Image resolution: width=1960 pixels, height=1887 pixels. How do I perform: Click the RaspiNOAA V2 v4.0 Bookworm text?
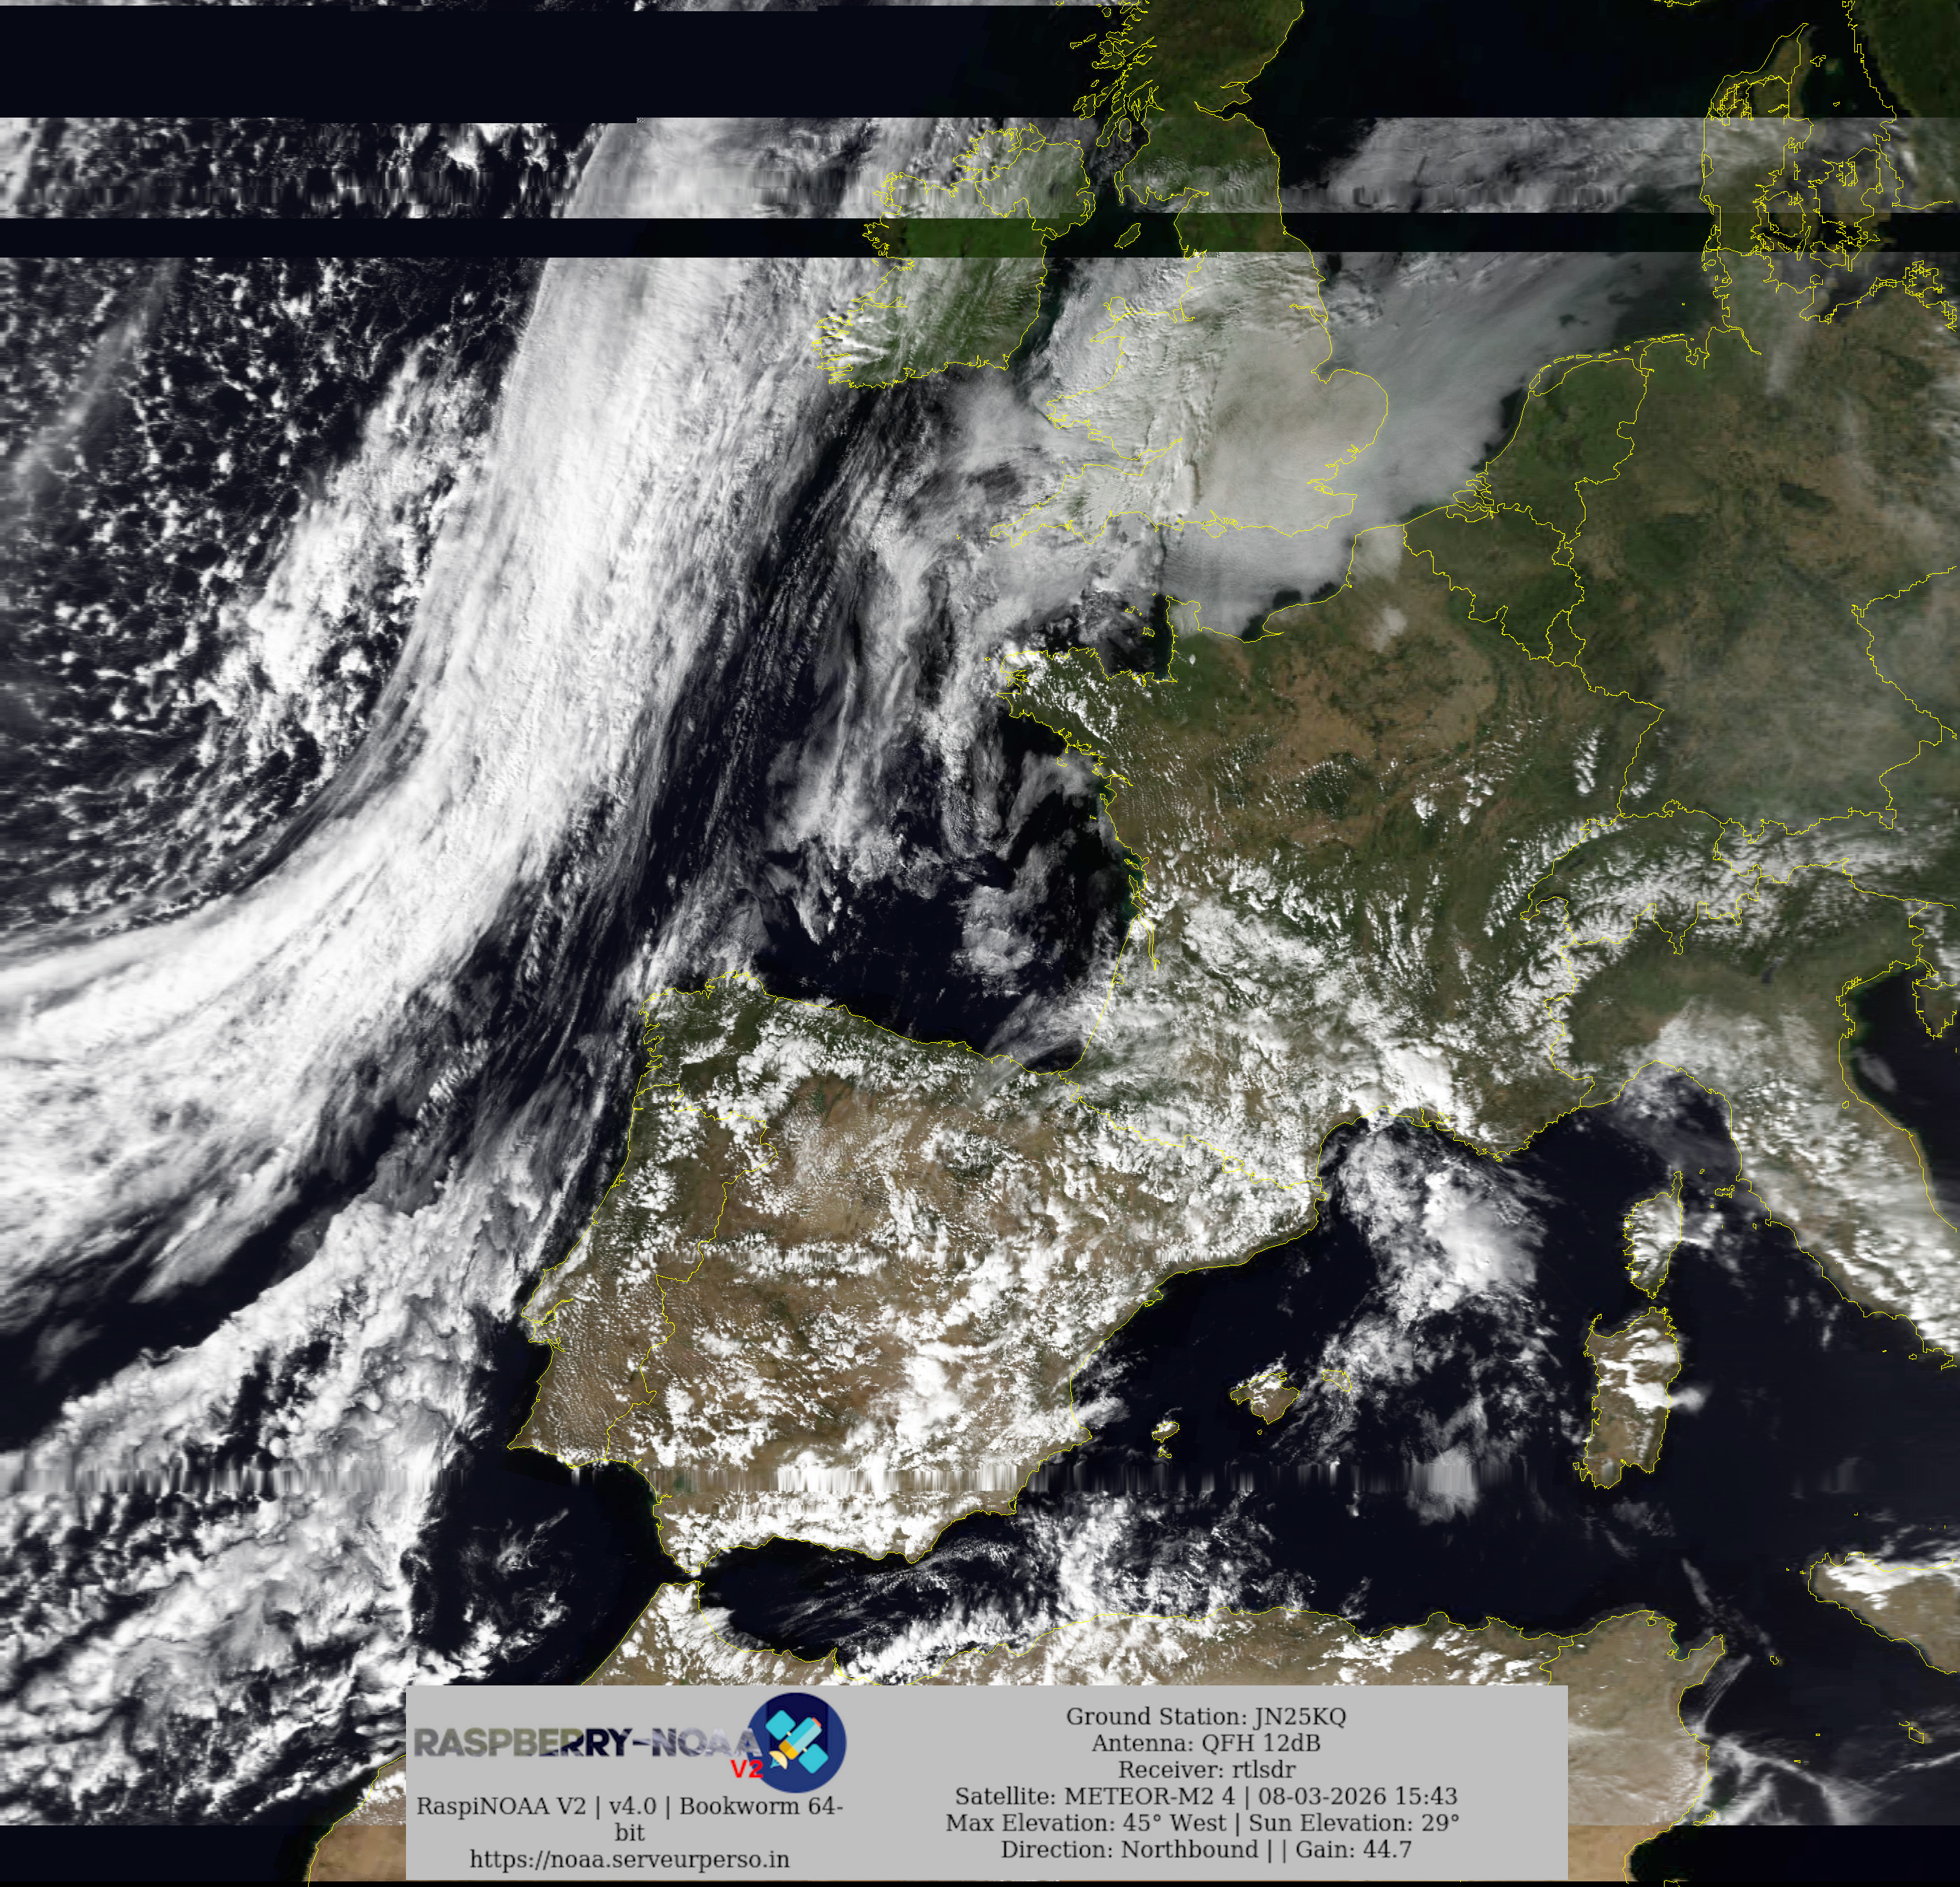click(629, 1806)
